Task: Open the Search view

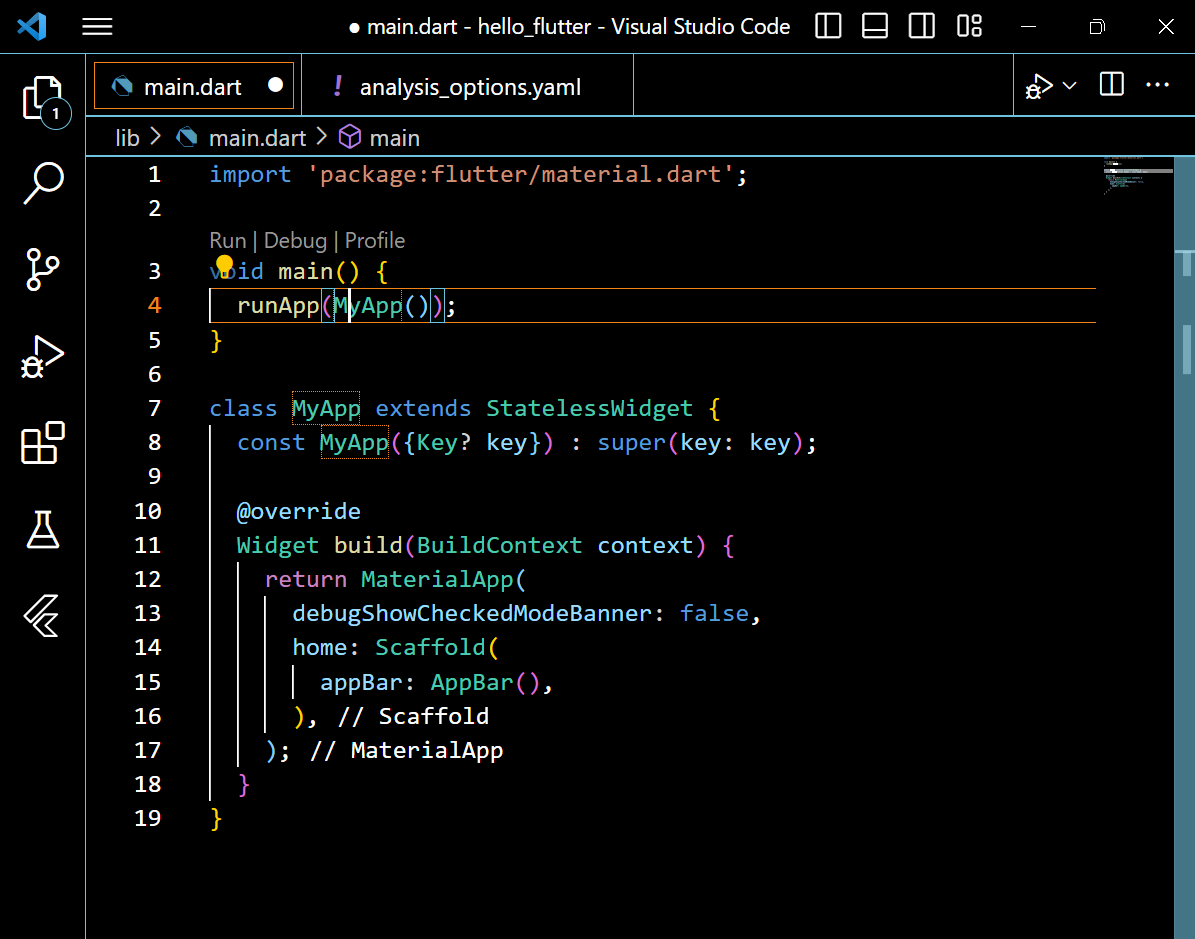Action: click(x=43, y=183)
